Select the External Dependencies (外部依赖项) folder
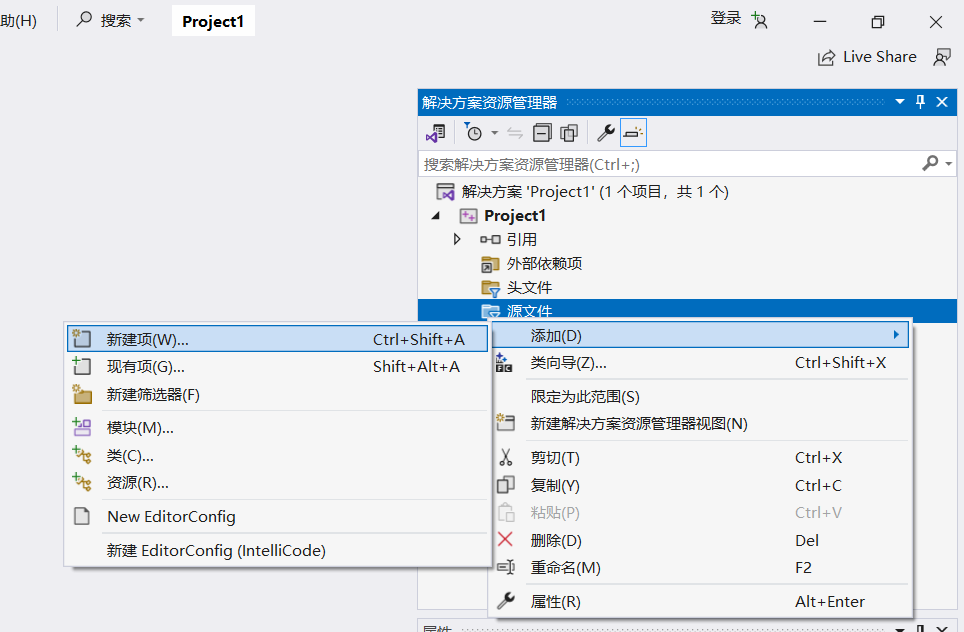Viewport: 964px width, 632px height. tap(543, 264)
